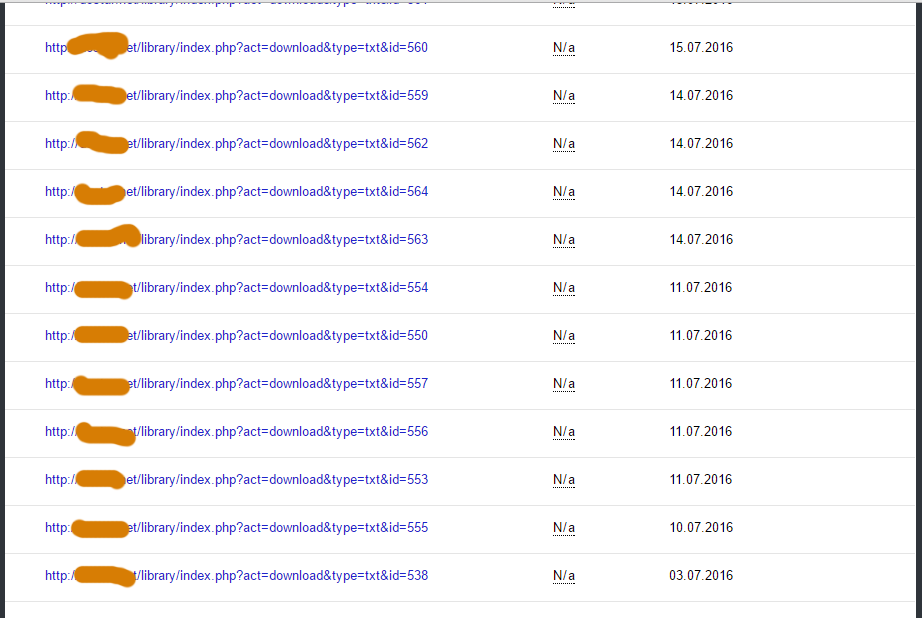Open the library link ending in id=538
Image resolution: width=922 pixels, height=618 pixels.
point(280,576)
